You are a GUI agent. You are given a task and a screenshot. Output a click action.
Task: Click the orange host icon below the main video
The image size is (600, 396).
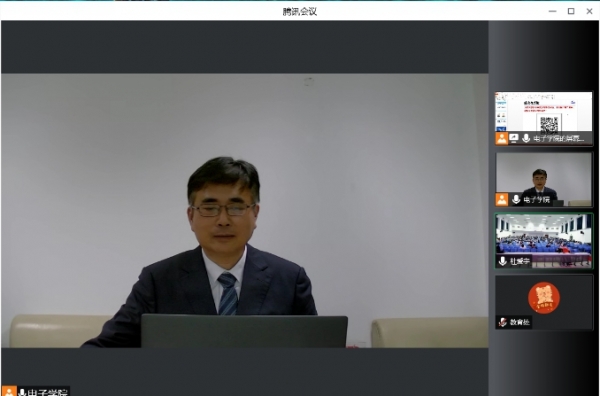tap(8, 391)
